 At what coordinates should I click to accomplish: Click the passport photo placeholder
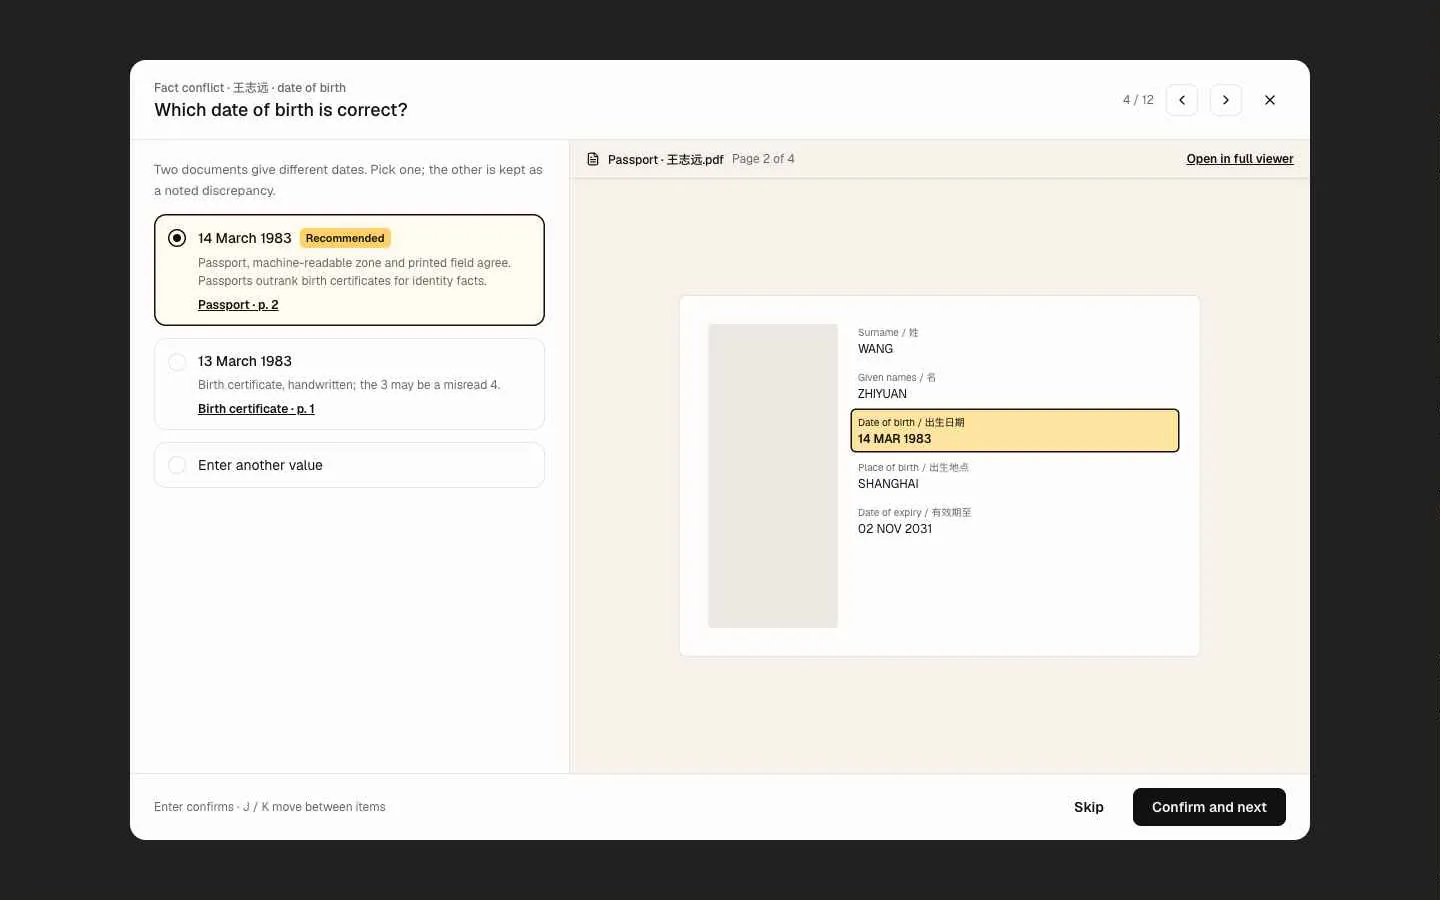click(773, 476)
